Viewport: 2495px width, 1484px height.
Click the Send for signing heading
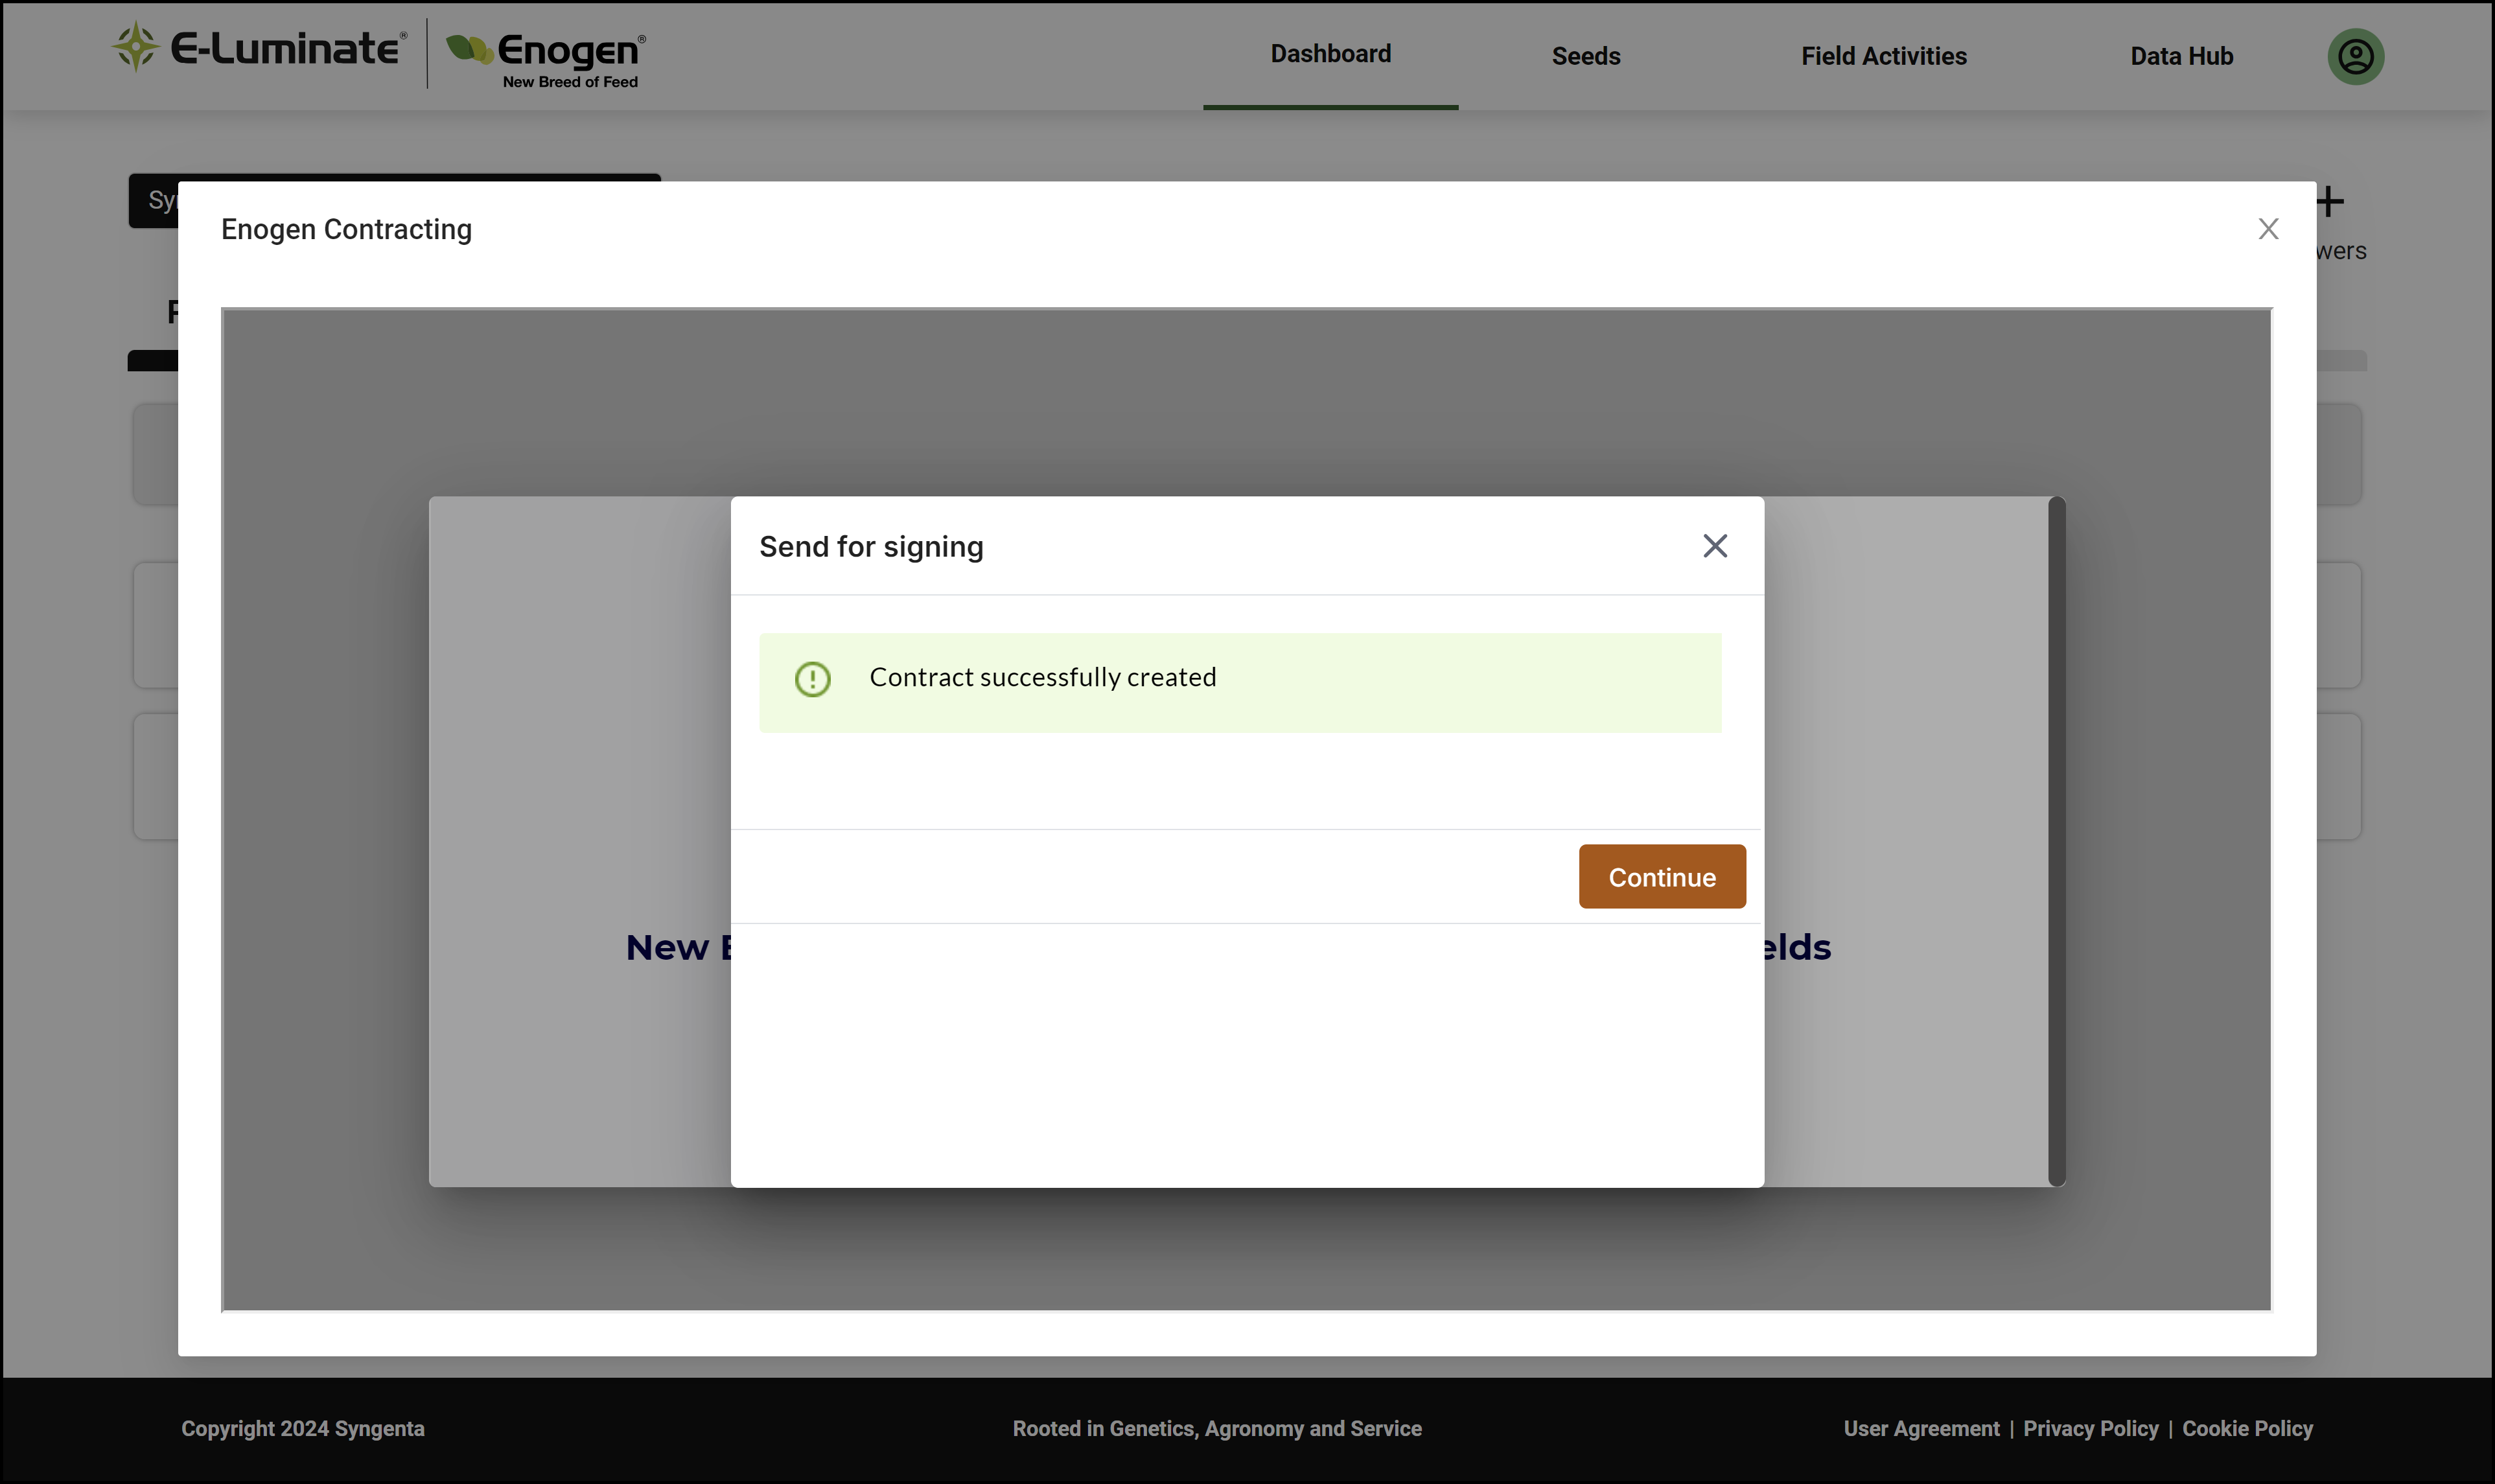pyautogui.click(x=871, y=546)
